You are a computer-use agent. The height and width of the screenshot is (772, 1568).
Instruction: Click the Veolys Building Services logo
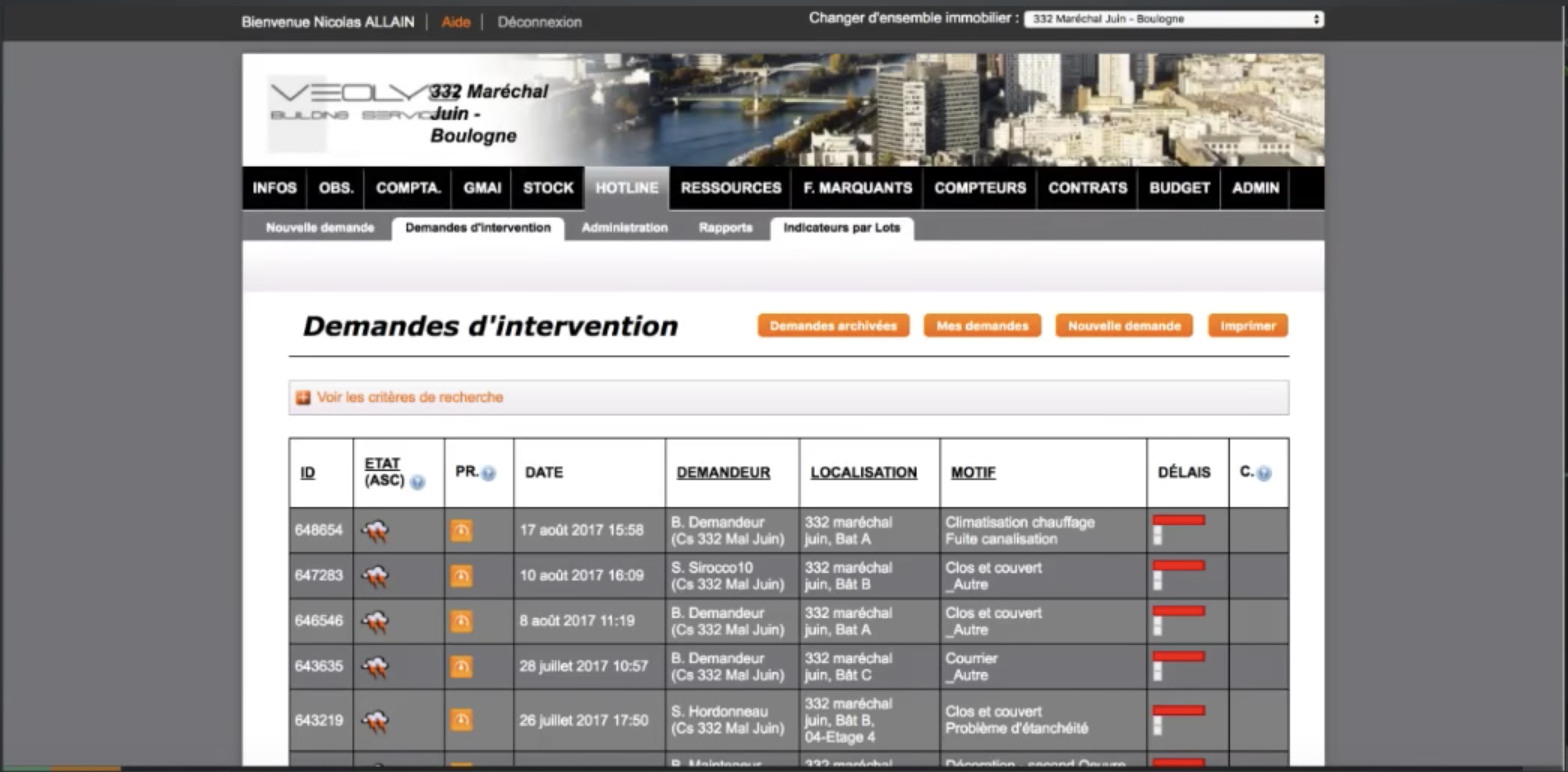[348, 102]
